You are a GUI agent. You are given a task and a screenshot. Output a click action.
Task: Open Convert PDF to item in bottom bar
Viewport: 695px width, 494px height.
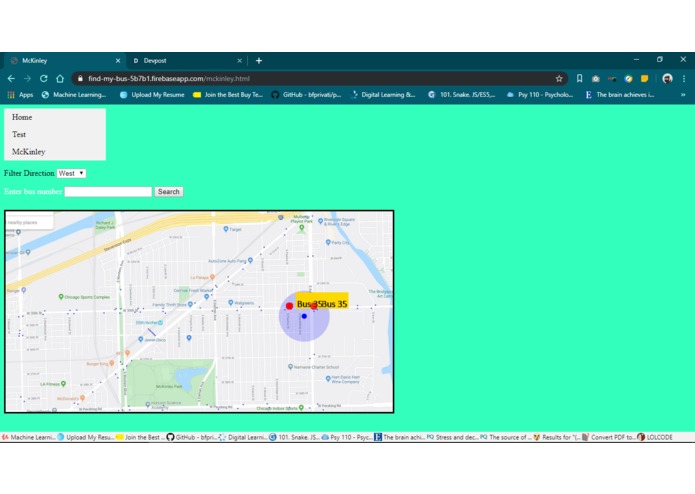609,437
